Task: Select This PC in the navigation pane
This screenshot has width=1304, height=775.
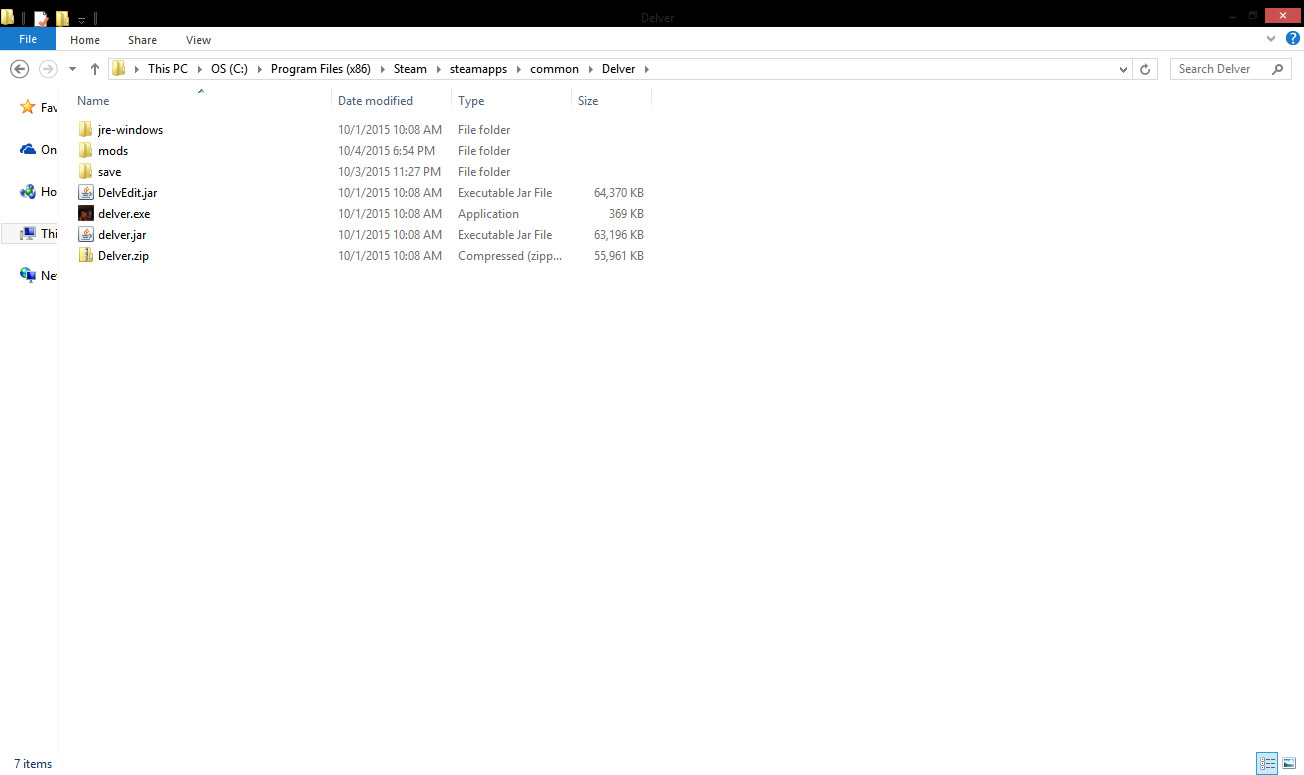Action: tap(28, 234)
